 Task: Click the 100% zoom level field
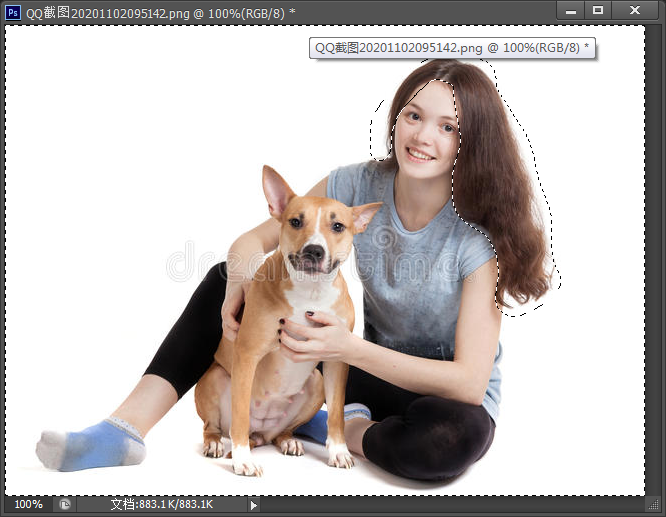28,505
